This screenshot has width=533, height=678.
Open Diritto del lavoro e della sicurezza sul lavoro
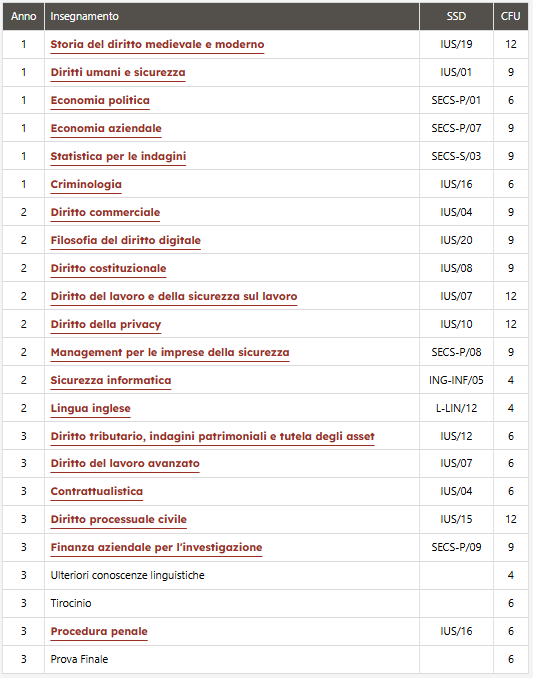click(174, 297)
